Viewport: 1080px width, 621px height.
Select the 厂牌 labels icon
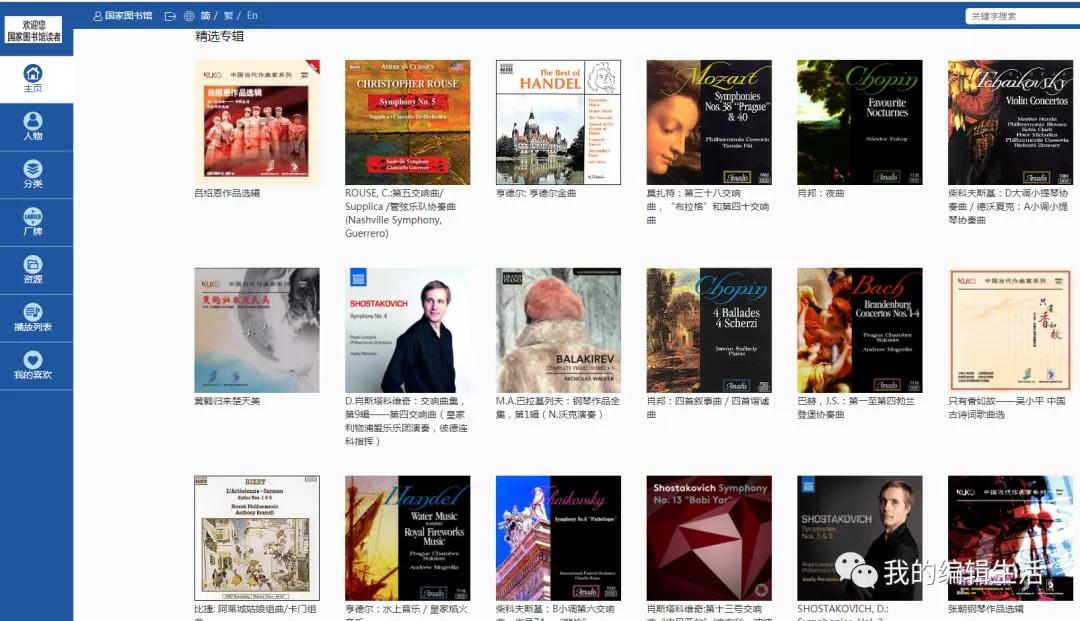point(33,217)
